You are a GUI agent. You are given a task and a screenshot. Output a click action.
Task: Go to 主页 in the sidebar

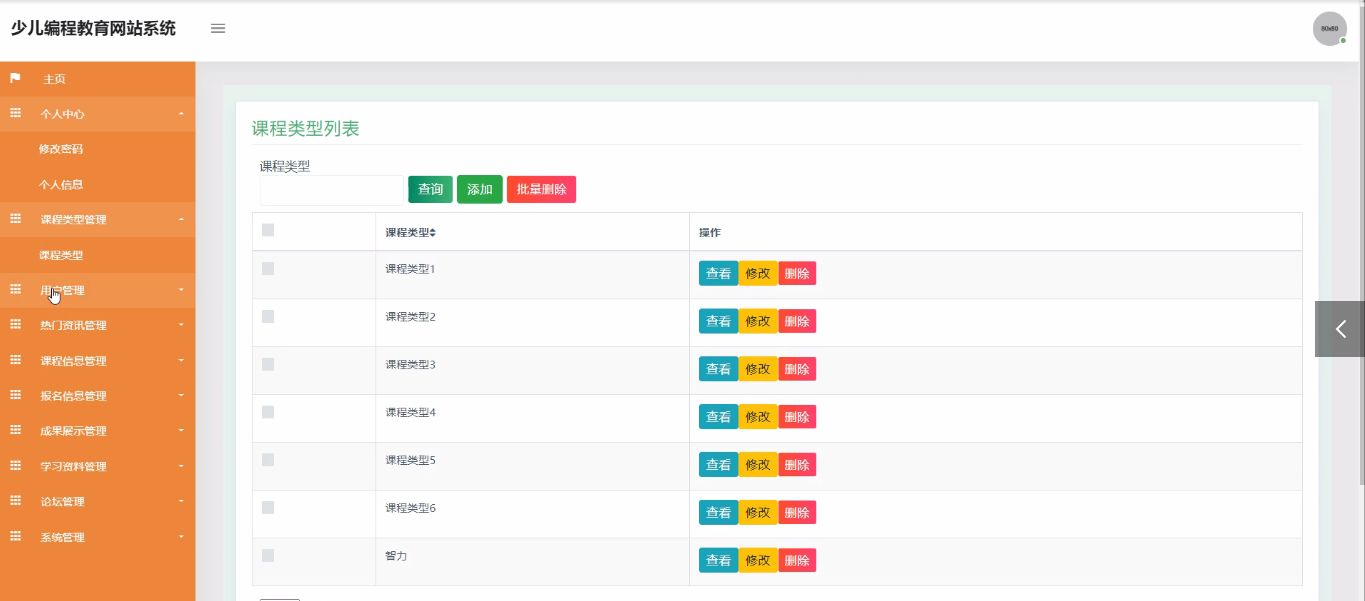[54, 79]
